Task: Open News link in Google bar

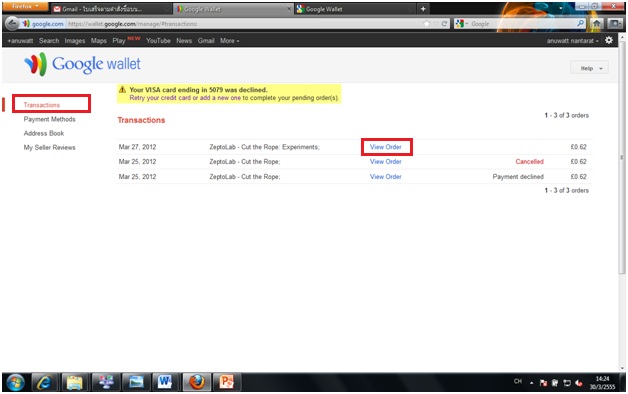Action: 184,40
